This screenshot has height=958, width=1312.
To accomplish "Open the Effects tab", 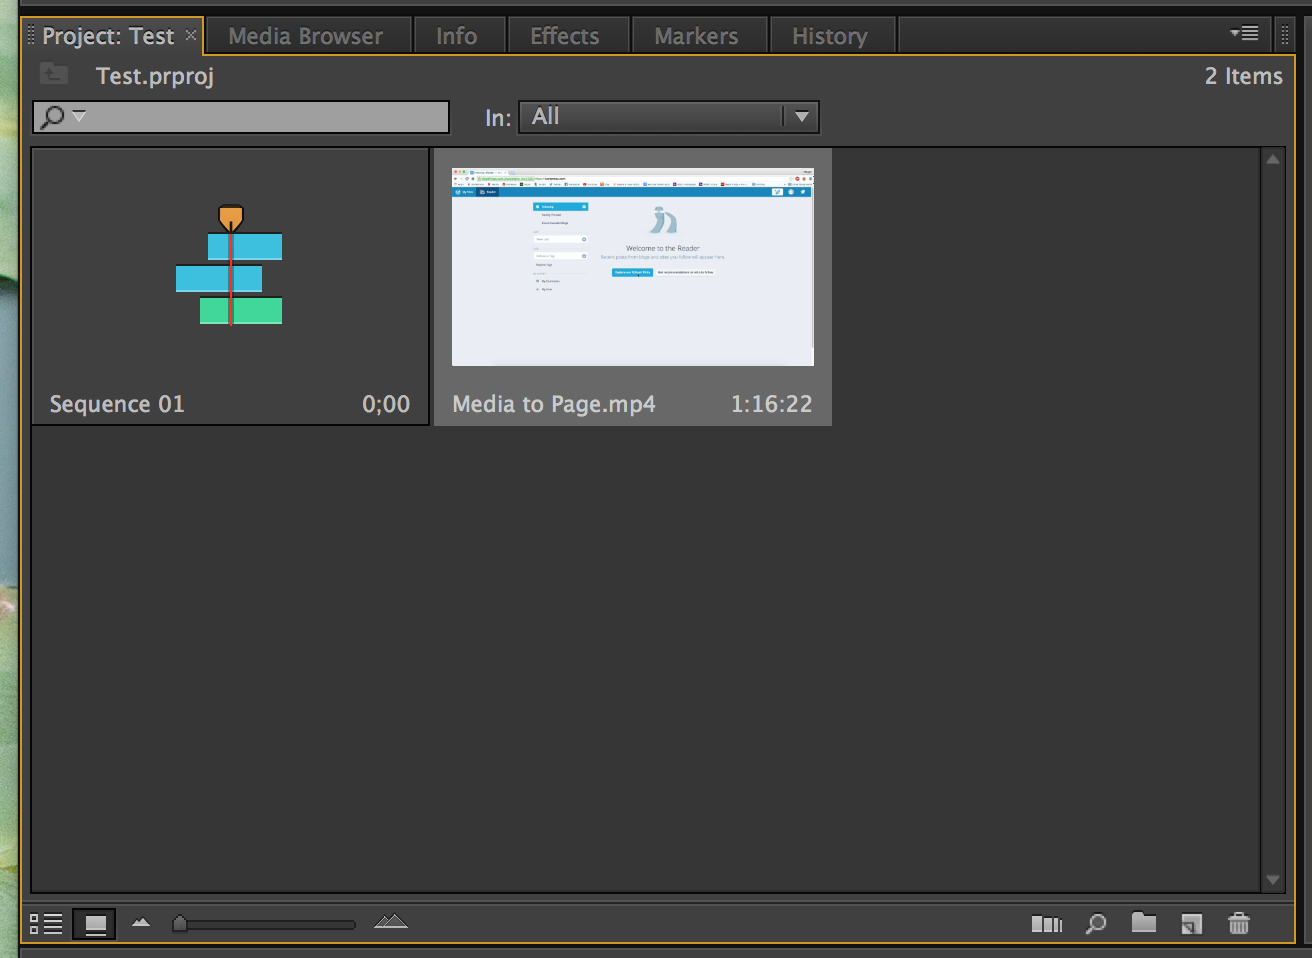I will point(564,36).
